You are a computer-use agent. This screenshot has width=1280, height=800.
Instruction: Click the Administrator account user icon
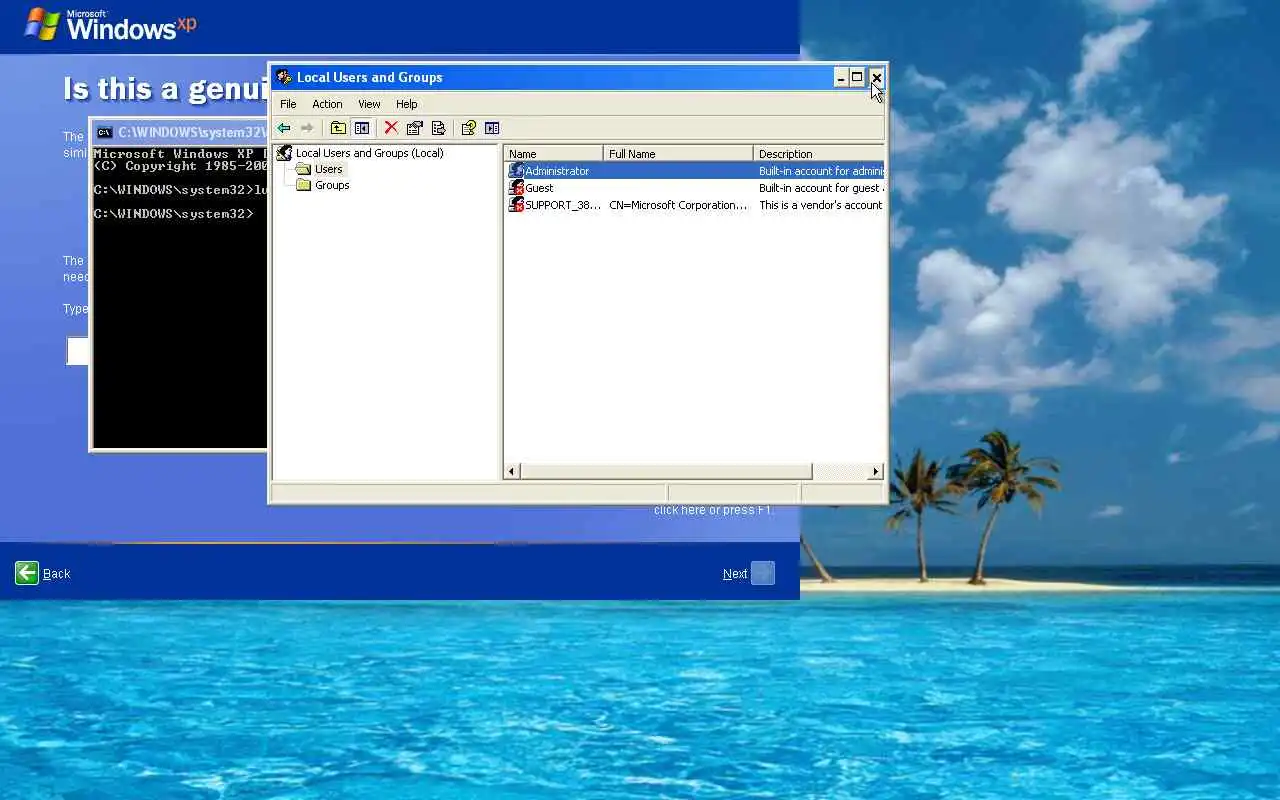[x=516, y=171]
